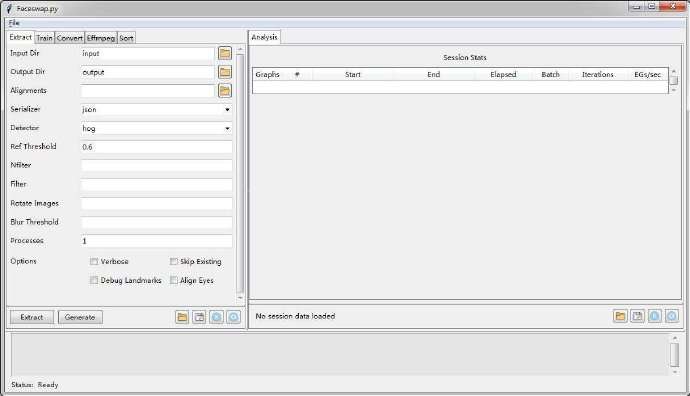Image resolution: width=690 pixels, height=396 pixels.
Task: Click the EGs/sec column header
Action: pyautogui.click(x=647, y=74)
